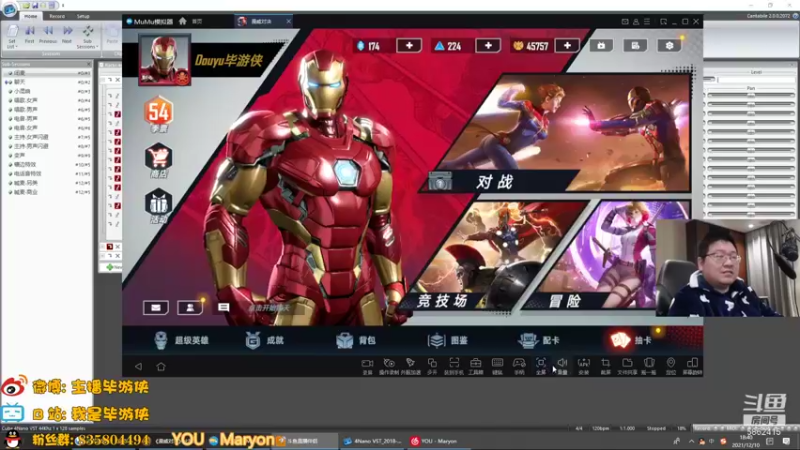Open MuMu 操作录制 macro recorder

[389, 366]
